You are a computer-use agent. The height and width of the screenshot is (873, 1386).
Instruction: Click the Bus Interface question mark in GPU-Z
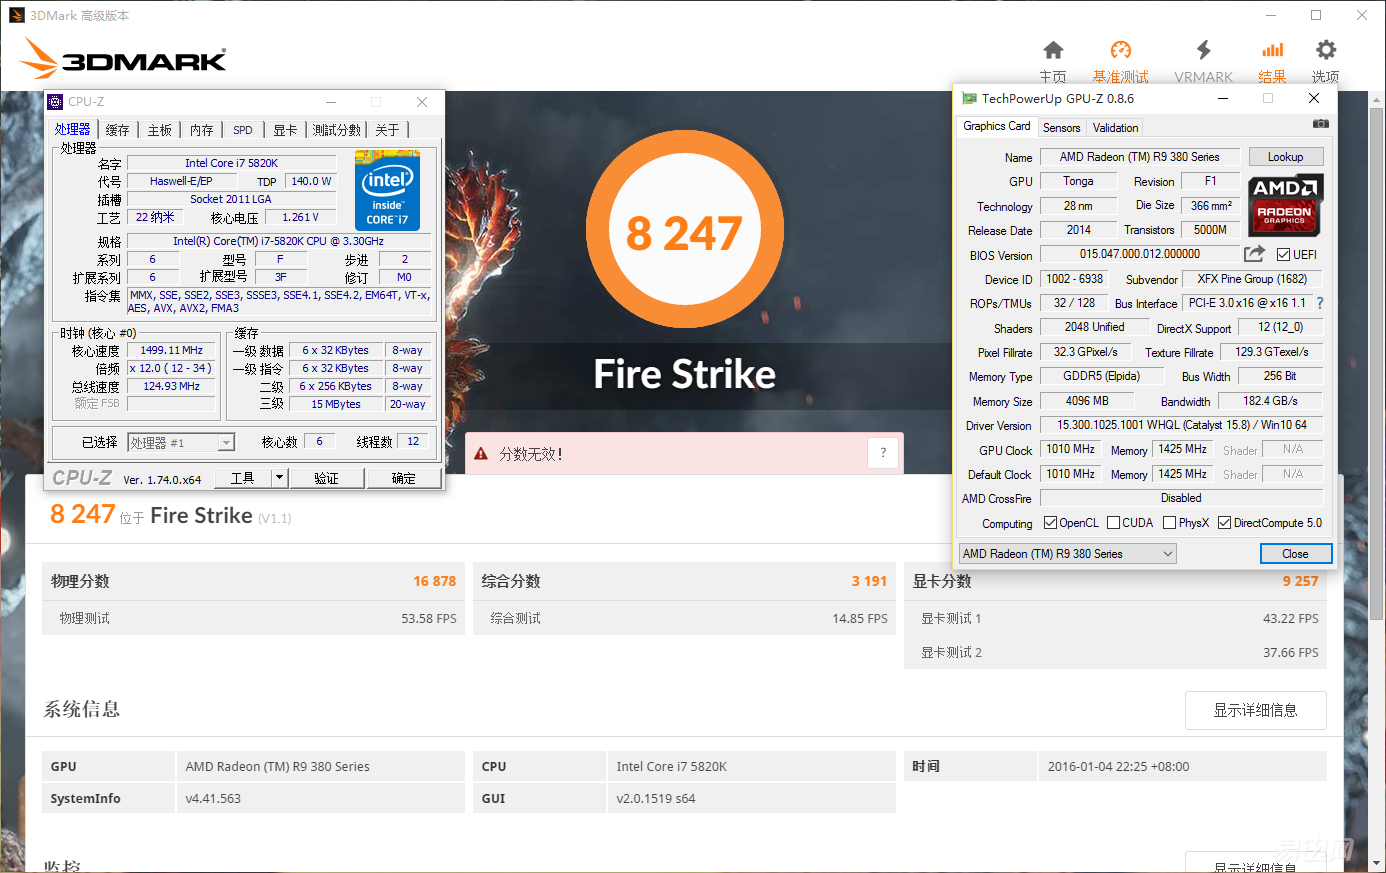pos(1320,303)
